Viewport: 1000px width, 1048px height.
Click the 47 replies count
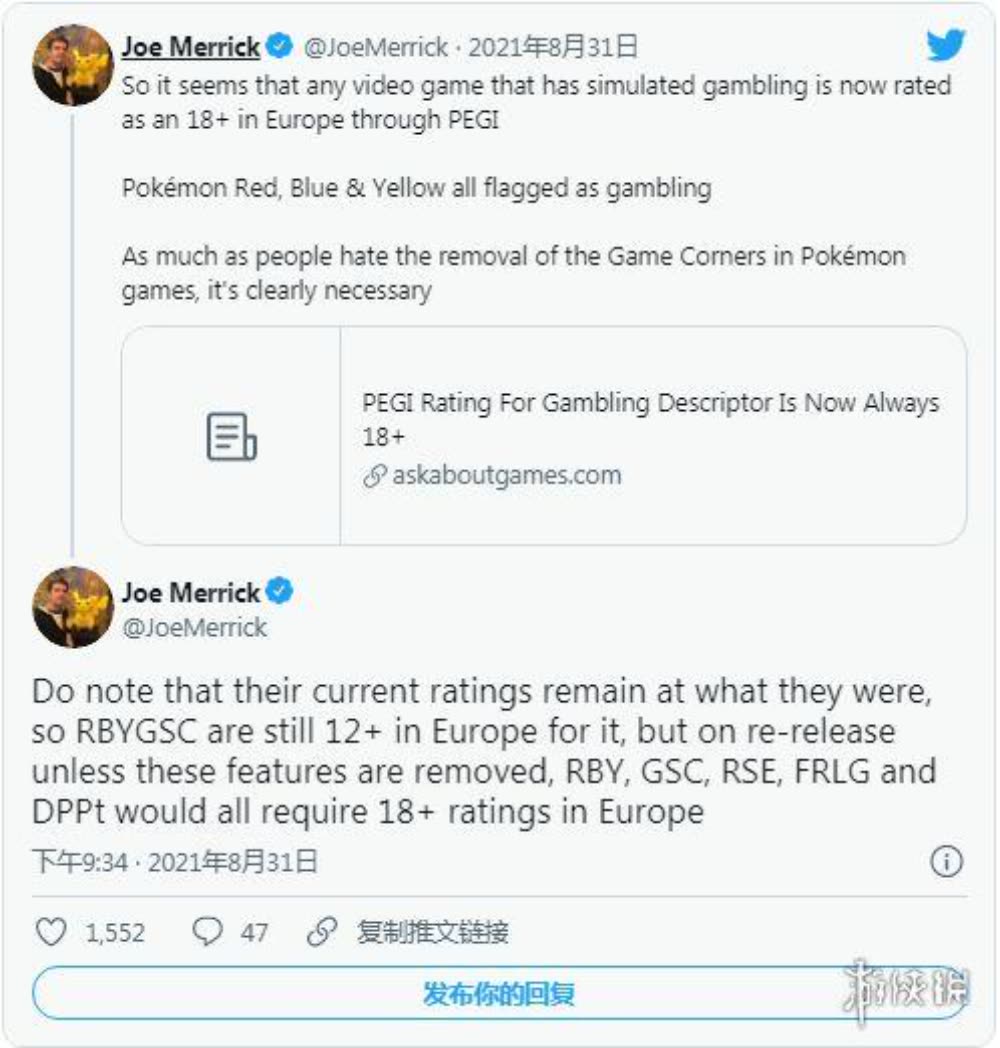tap(254, 933)
